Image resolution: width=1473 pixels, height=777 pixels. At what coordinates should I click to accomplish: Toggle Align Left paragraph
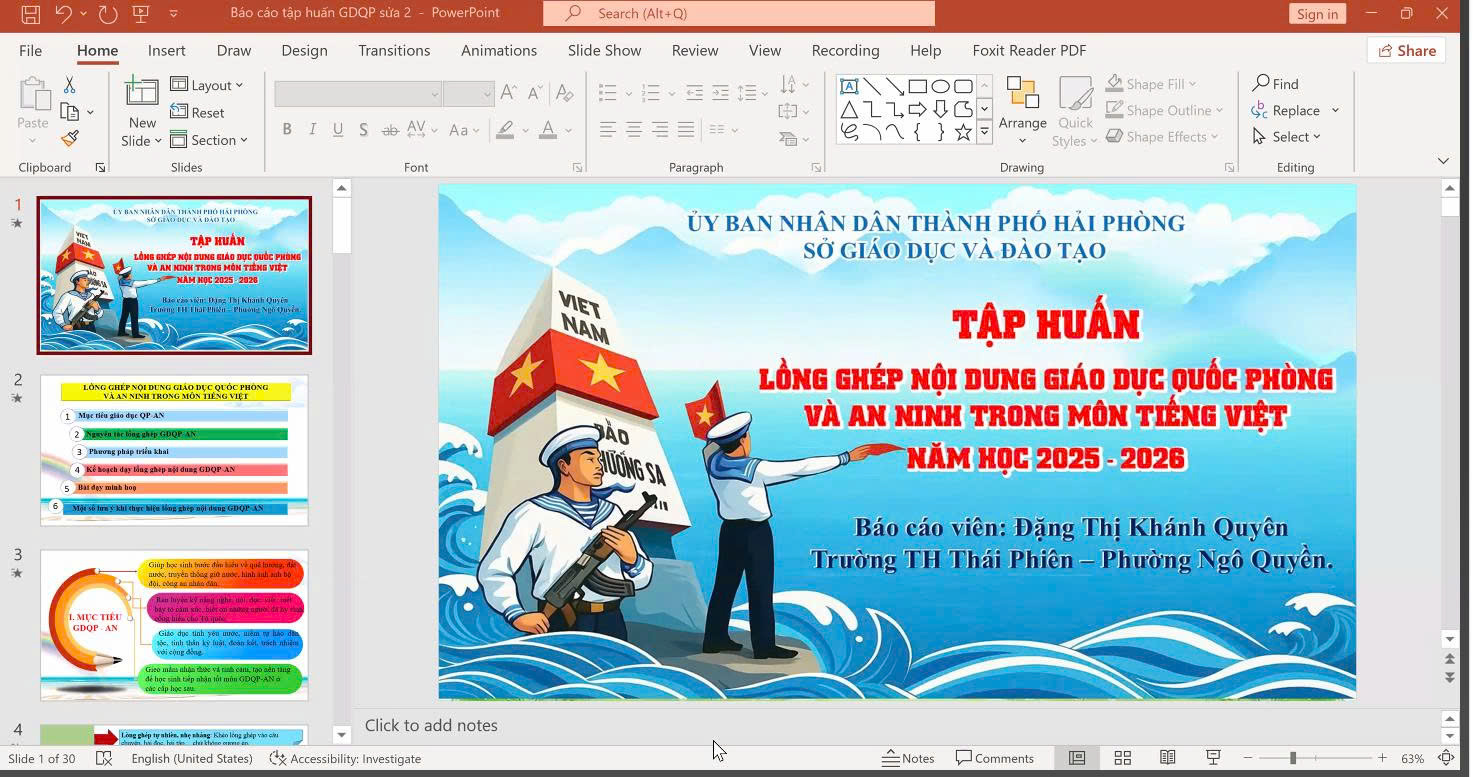pyautogui.click(x=608, y=129)
